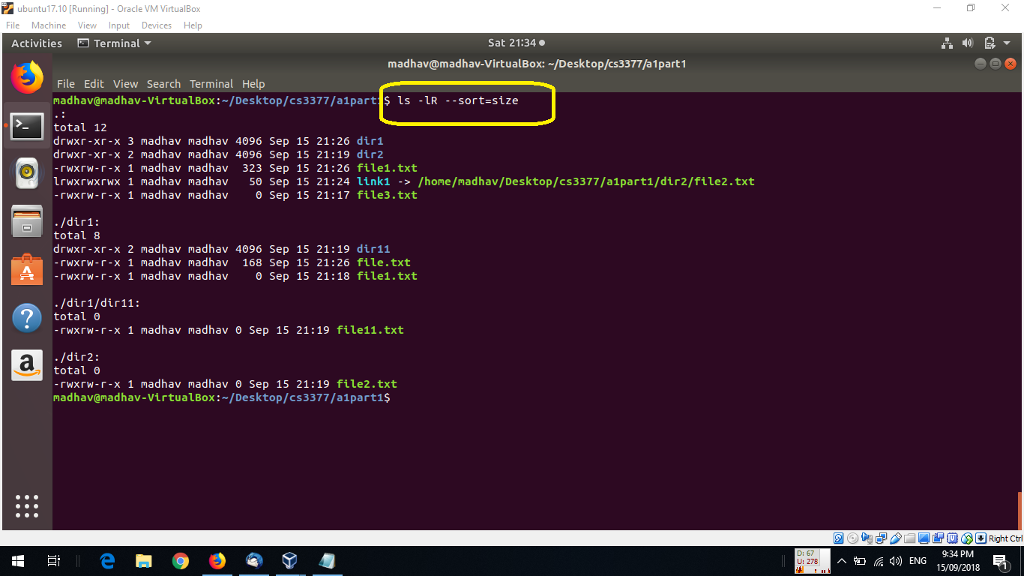Mute audio via the VirtualBox status bar speaker icon
Image resolution: width=1024 pixels, height=576 pixels.
(865, 538)
